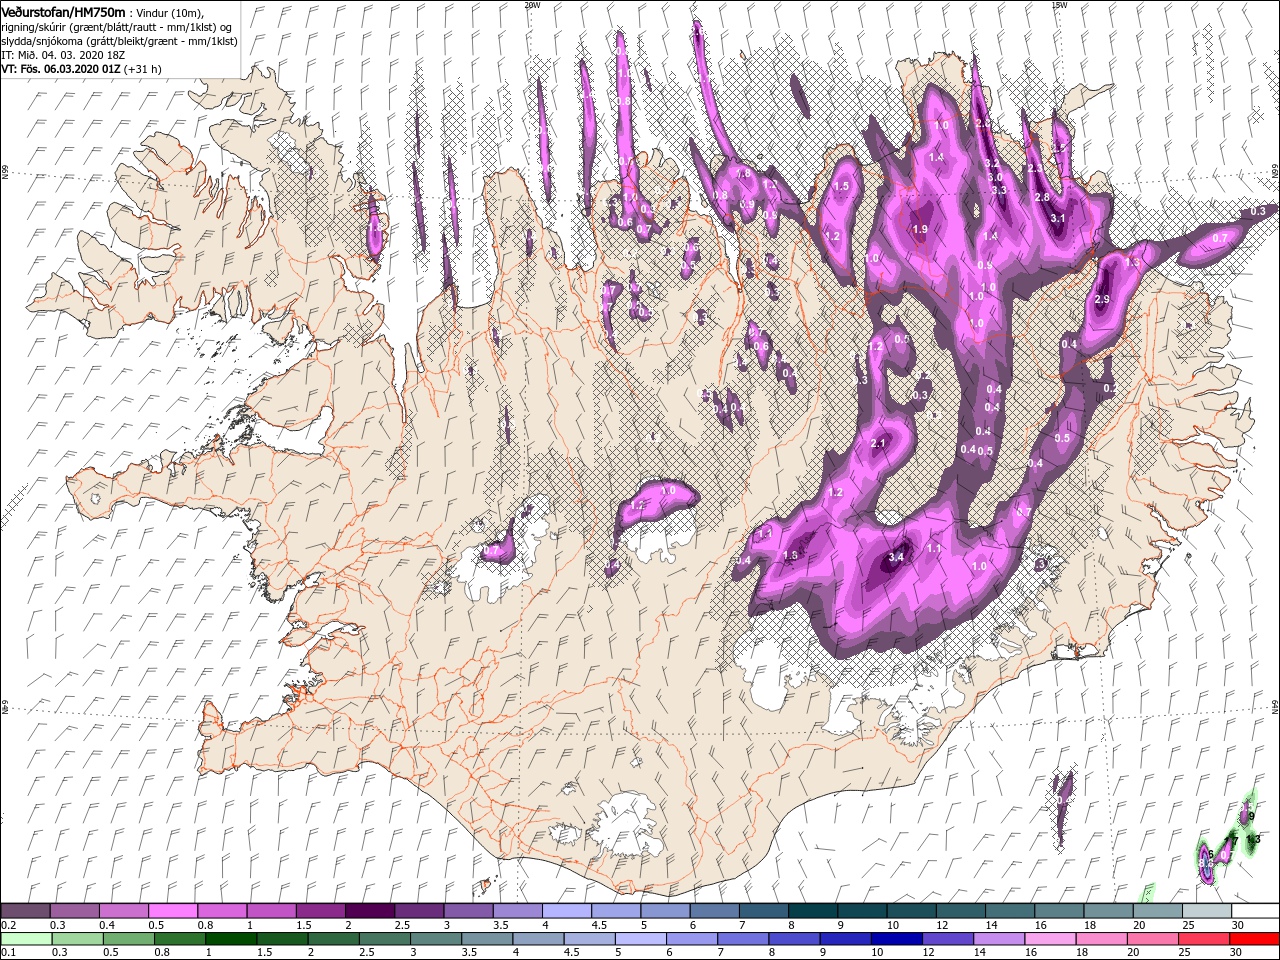Click the '4.5' label in top legend row

pyautogui.click(x=599, y=925)
